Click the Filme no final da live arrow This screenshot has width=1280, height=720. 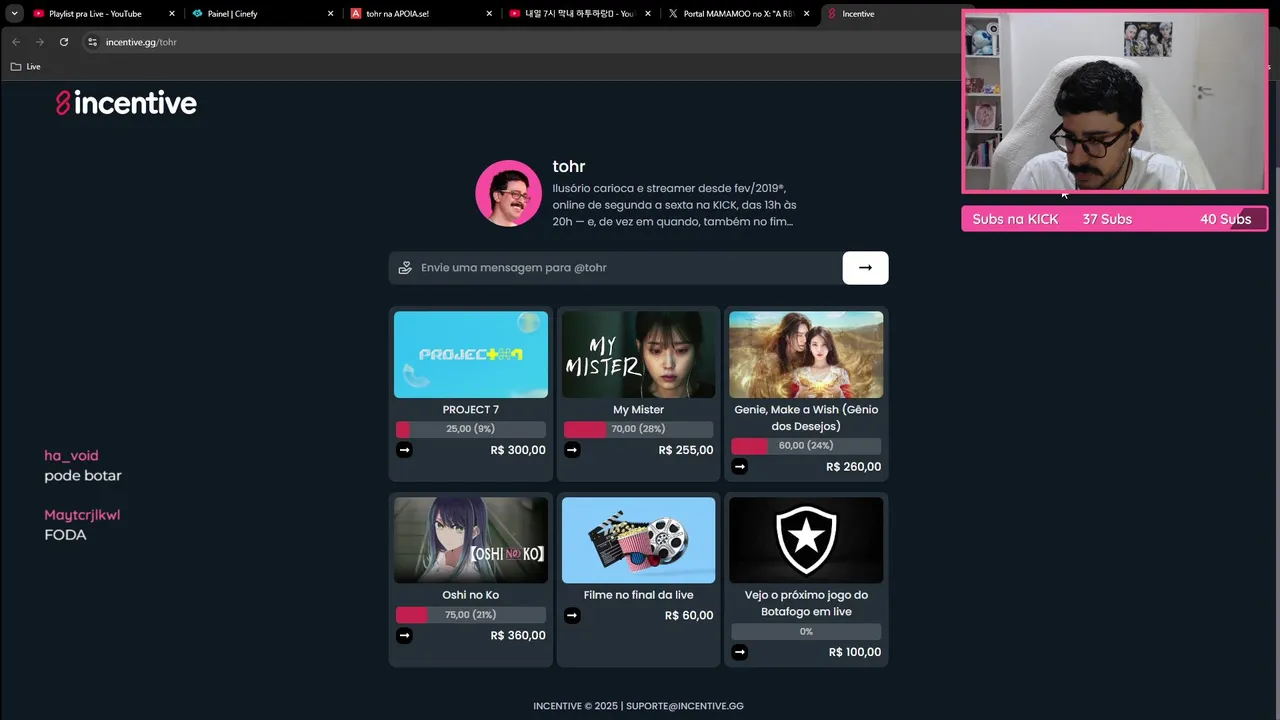(572, 615)
